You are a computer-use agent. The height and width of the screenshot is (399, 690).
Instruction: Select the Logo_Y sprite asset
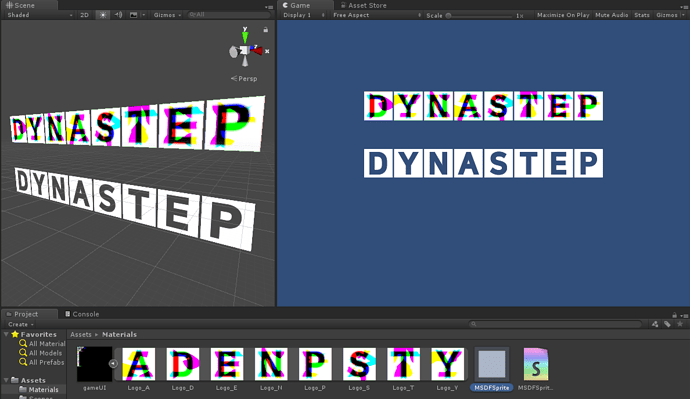click(x=448, y=364)
